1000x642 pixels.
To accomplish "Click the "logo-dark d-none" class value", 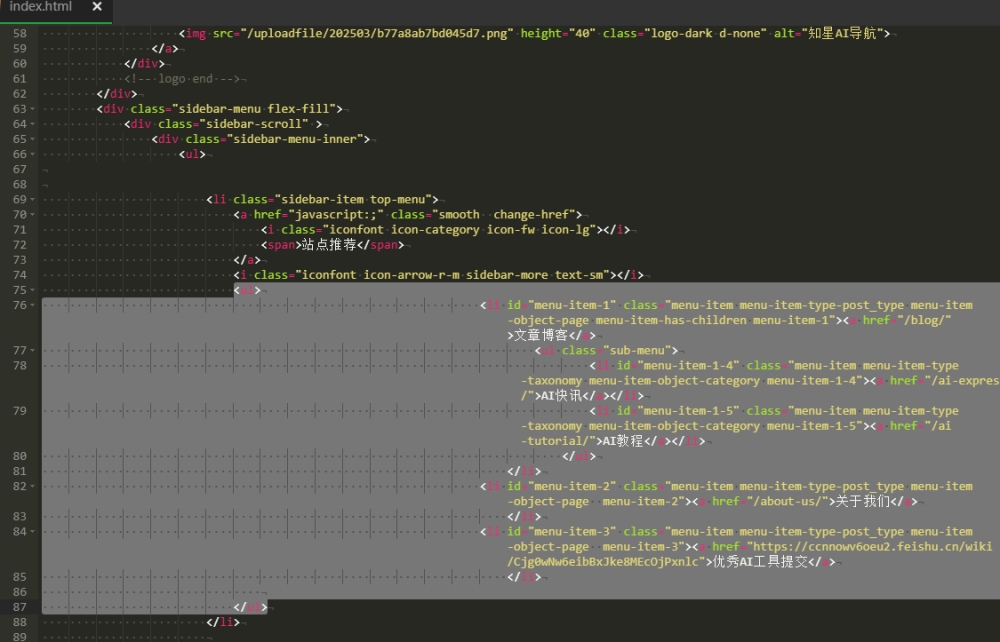I will coord(705,33).
